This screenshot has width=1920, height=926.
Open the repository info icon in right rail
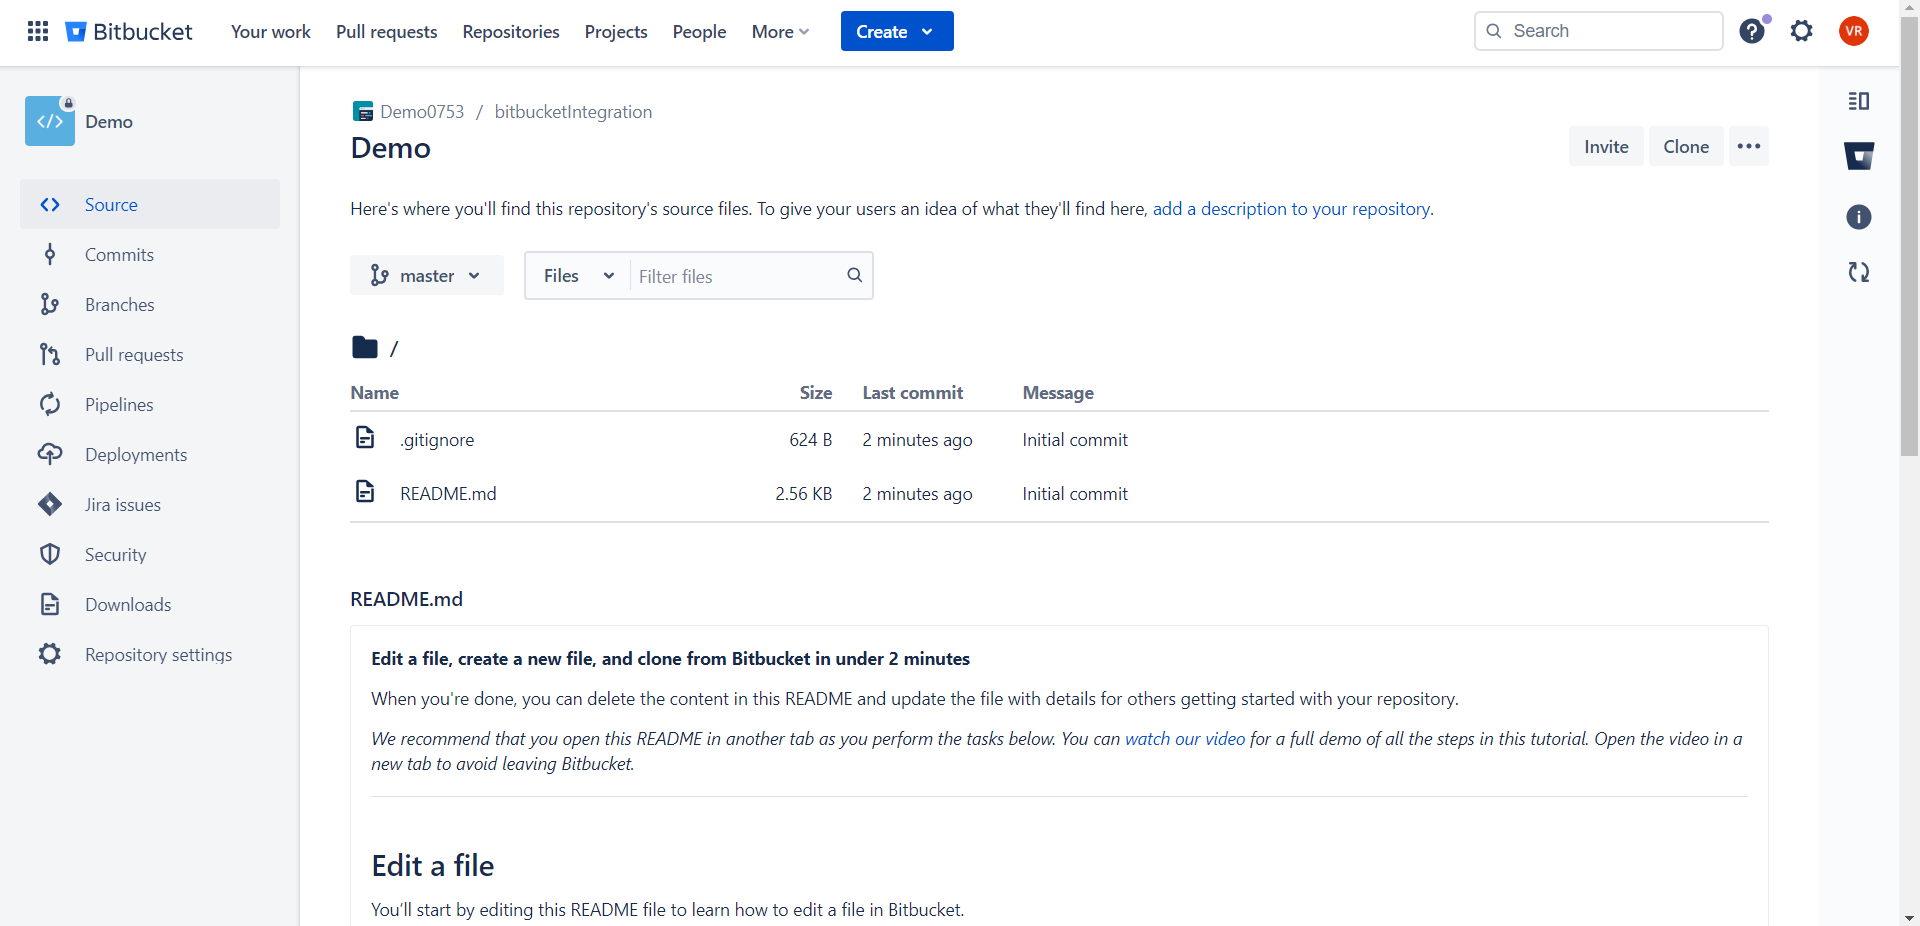tap(1858, 217)
